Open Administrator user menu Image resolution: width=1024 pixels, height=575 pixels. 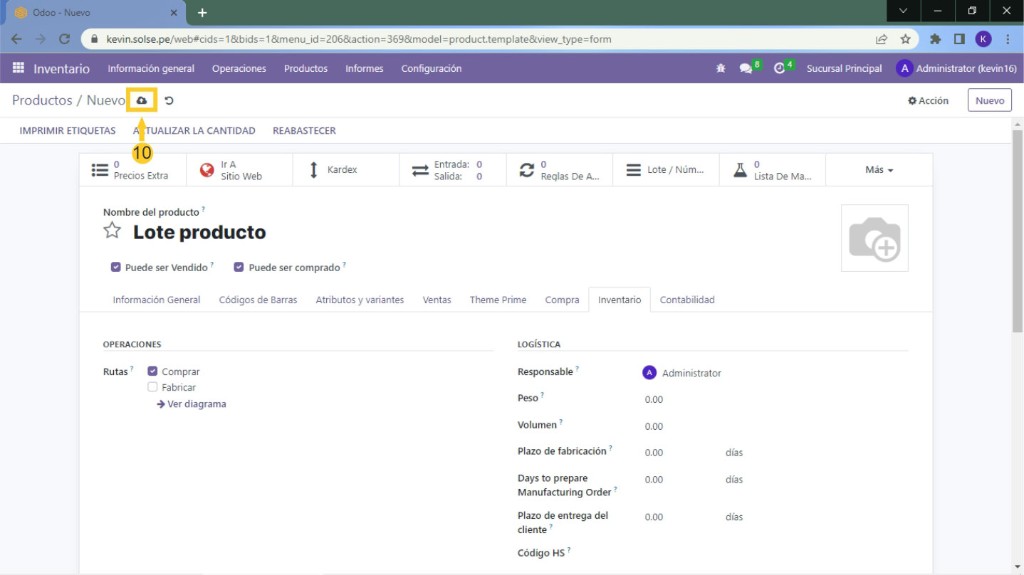(x=957, y=68)
